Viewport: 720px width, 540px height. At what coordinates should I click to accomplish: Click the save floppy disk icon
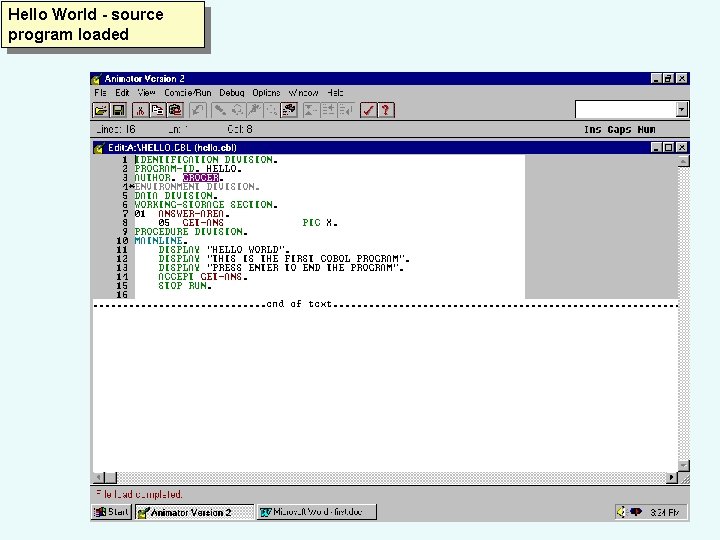pos(118,110)
